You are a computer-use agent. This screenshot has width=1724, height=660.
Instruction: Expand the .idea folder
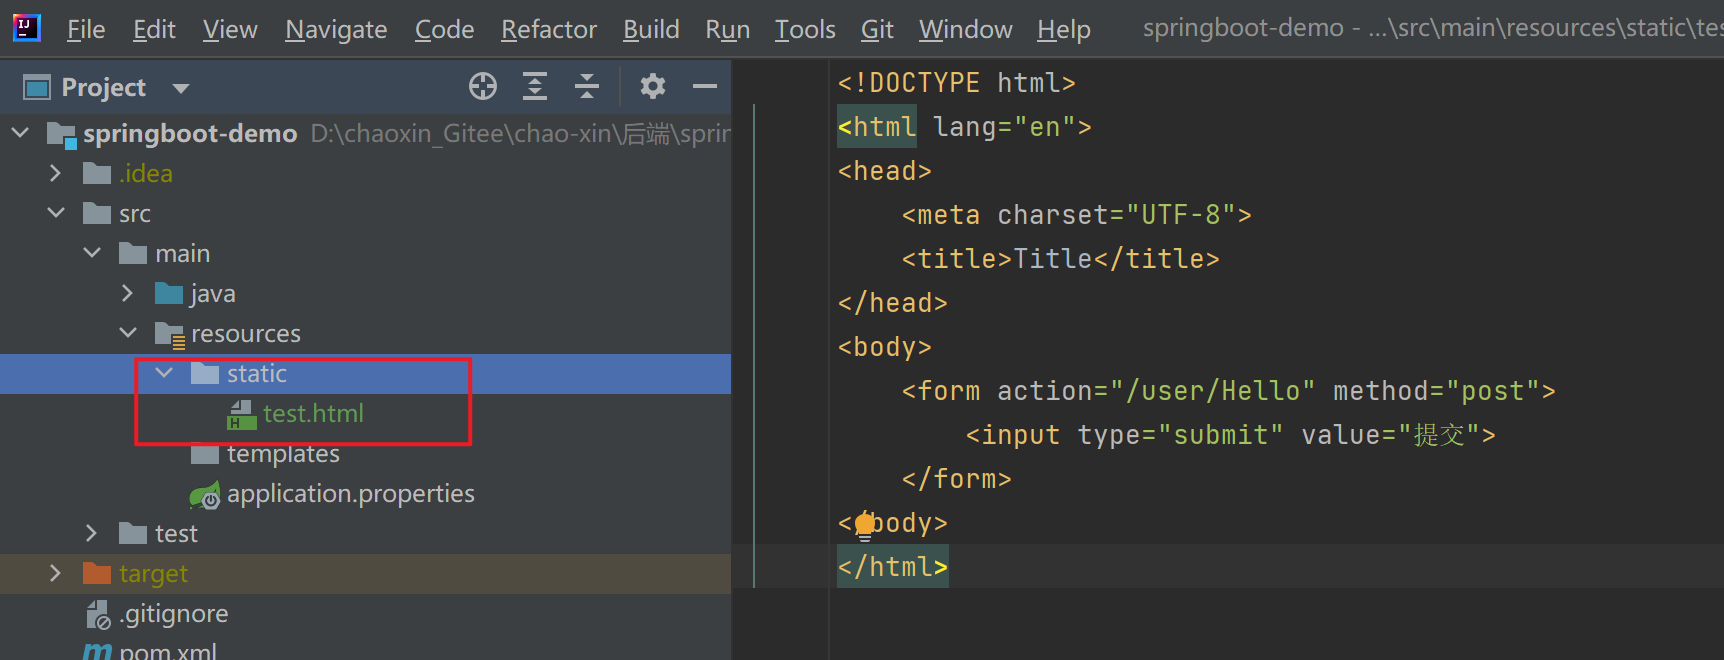[56, 173]
